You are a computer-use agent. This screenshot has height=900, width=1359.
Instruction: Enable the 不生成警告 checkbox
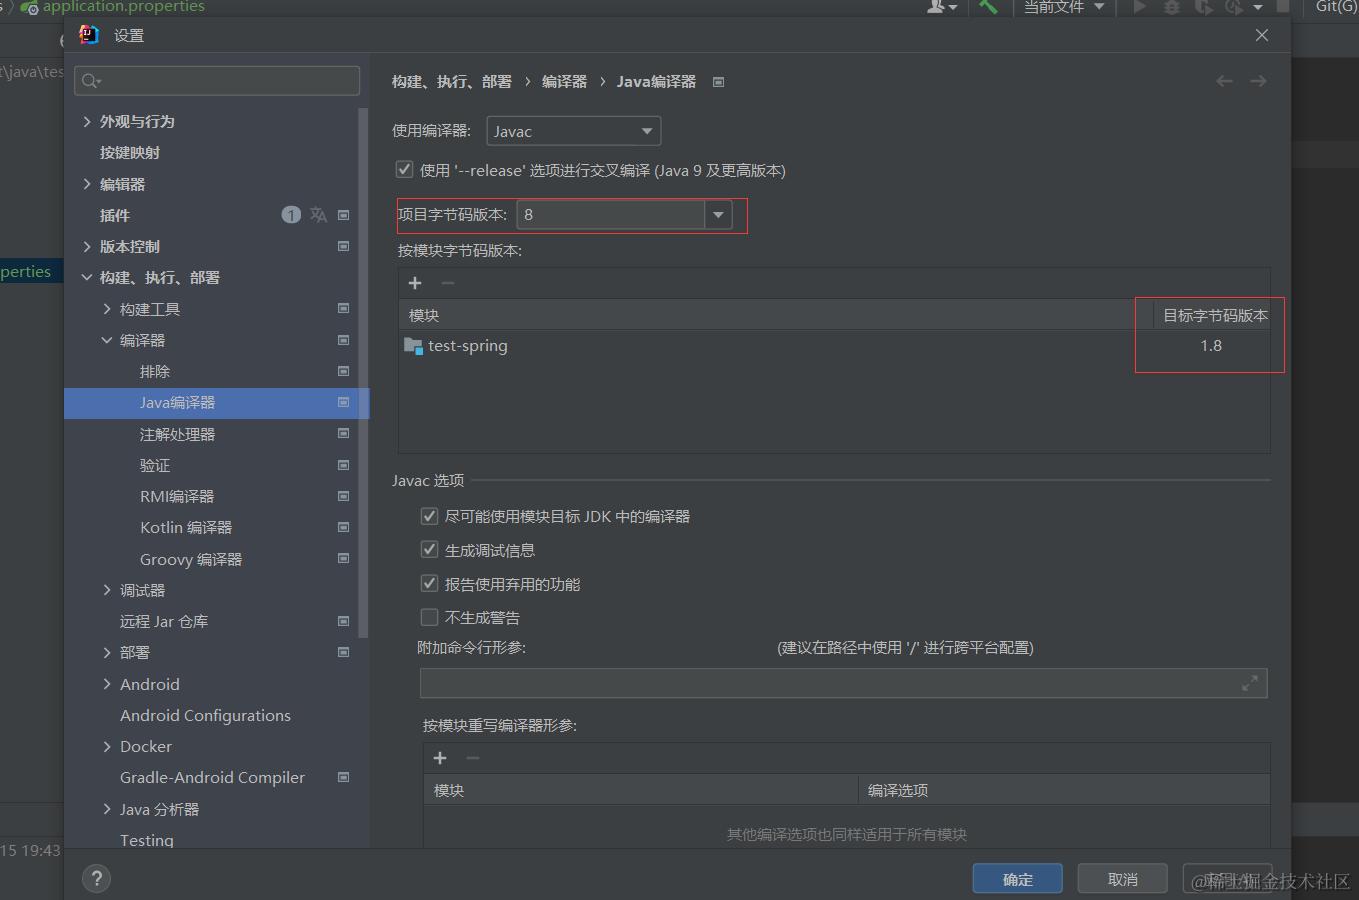tap(429, 617)
